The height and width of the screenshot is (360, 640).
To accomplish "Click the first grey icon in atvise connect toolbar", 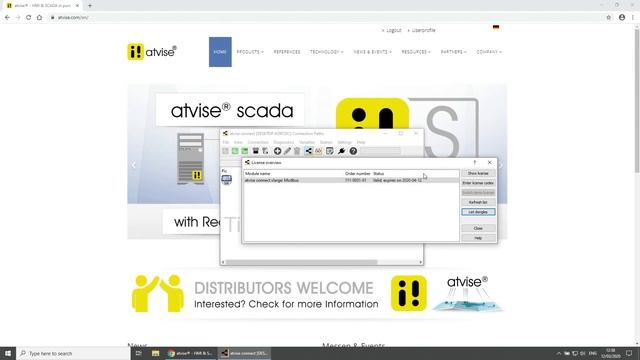I will pyautogui.click(x=225, y=151).
